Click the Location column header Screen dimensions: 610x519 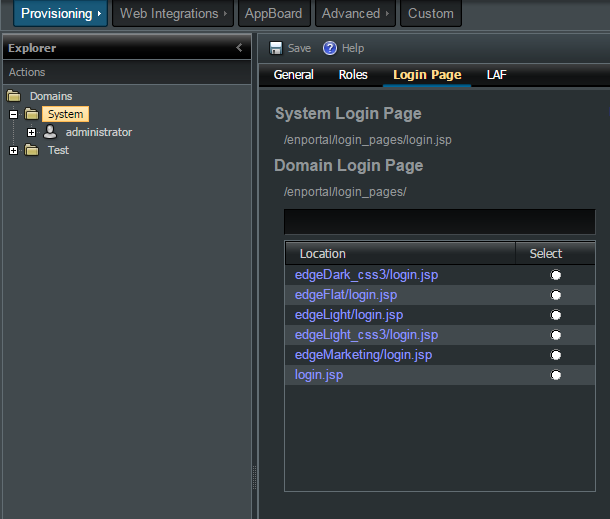(x=400, y=253)
